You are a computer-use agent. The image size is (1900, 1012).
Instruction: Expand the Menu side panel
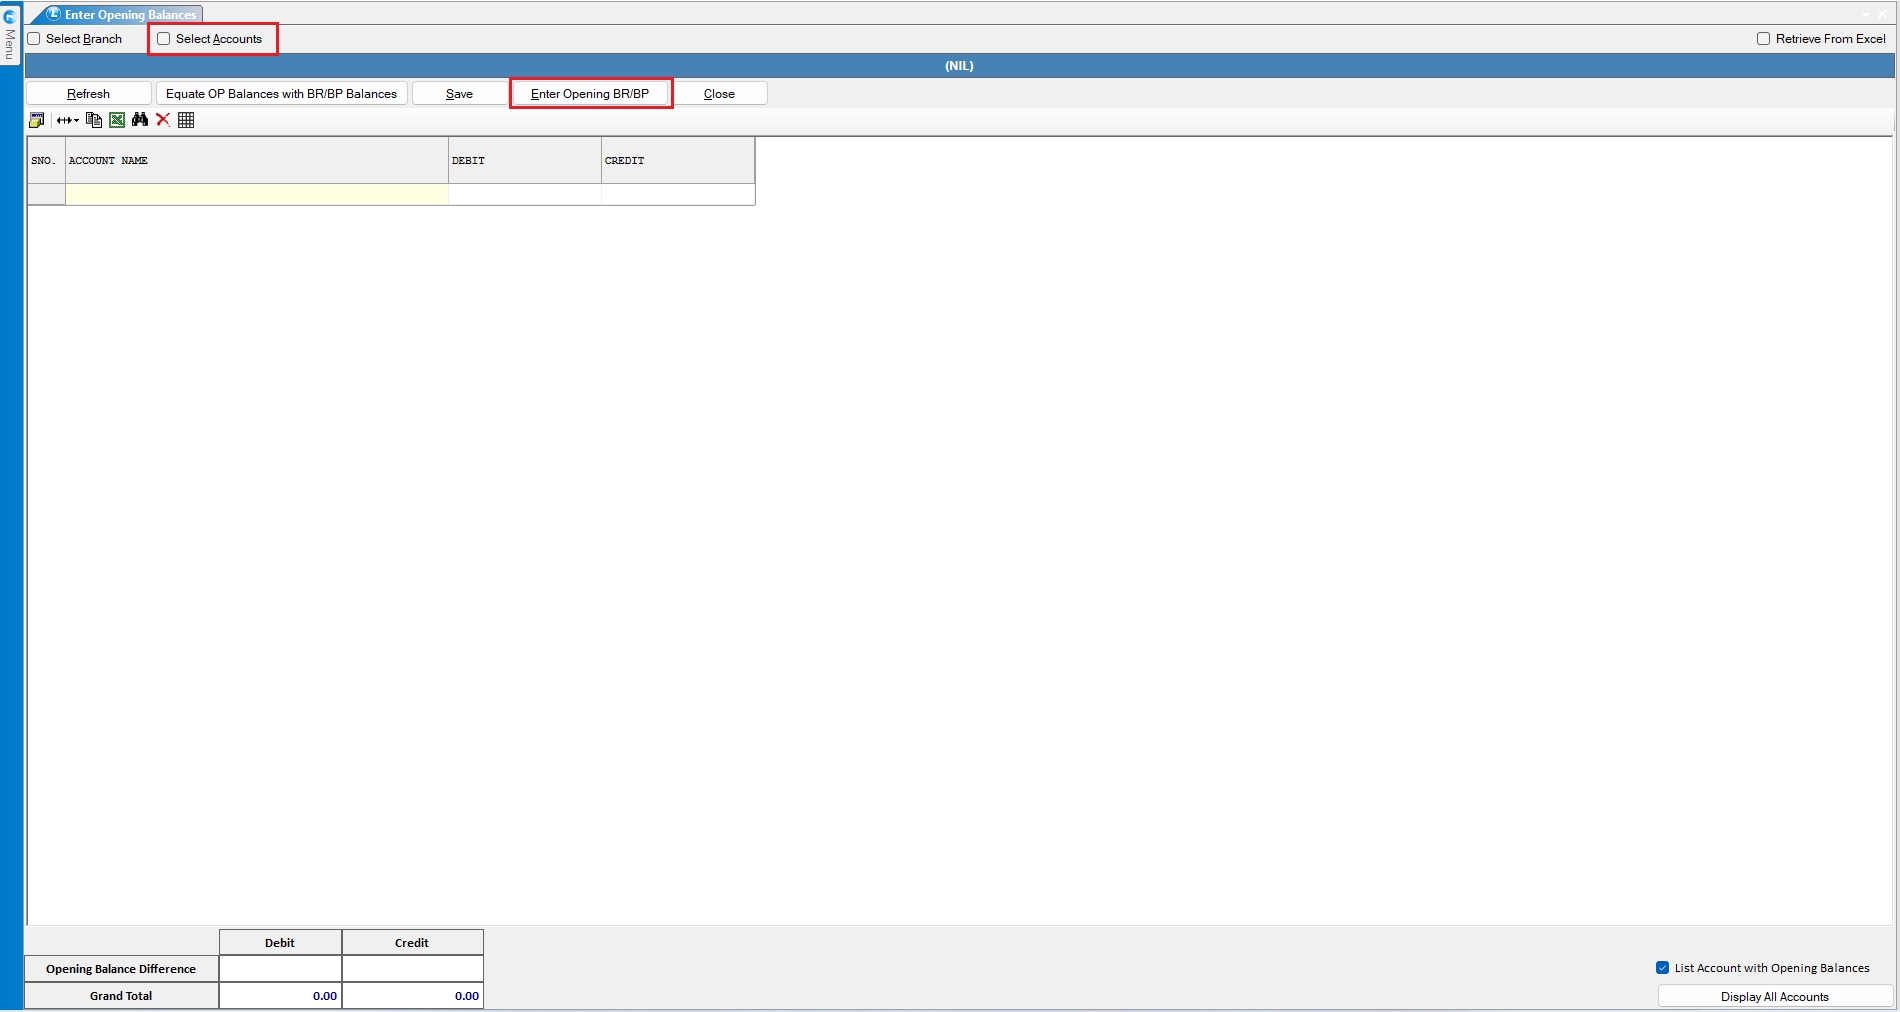pos(10,44)
